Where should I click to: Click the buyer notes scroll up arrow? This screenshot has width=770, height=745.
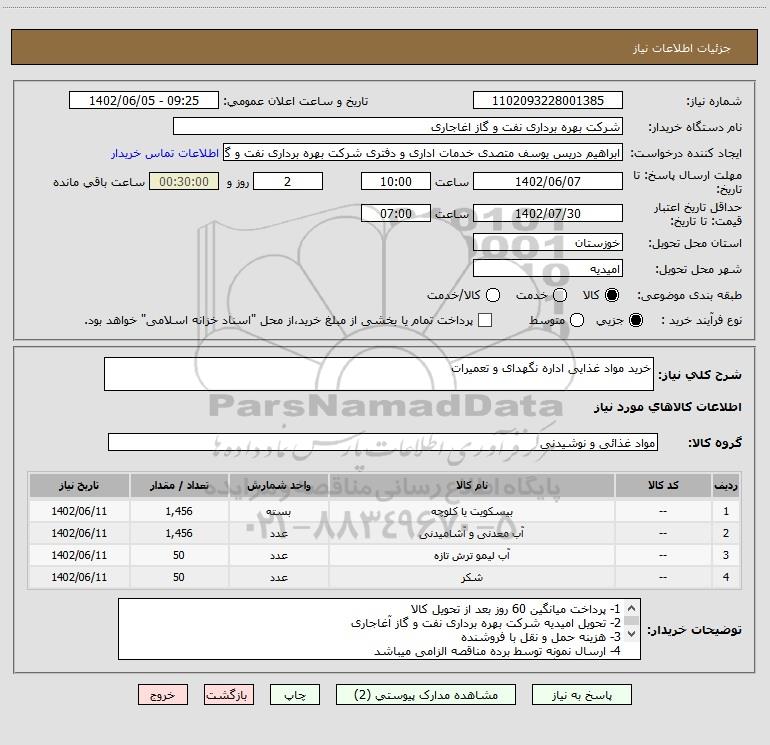(x=632, y=607)
